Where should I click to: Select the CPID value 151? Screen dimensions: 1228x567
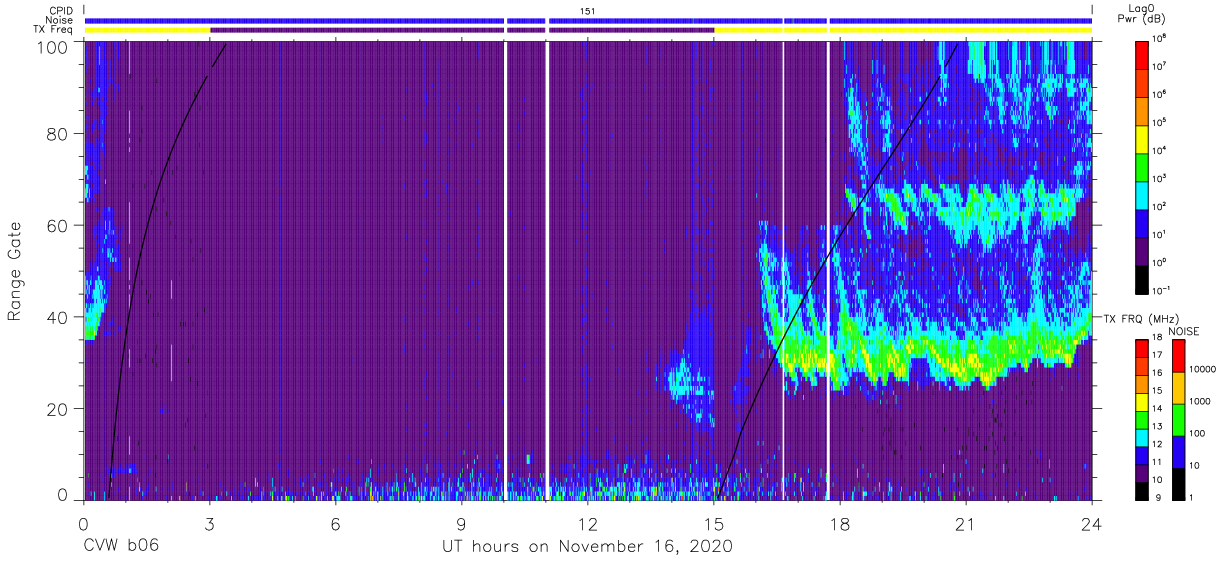[x=587, y=11]
